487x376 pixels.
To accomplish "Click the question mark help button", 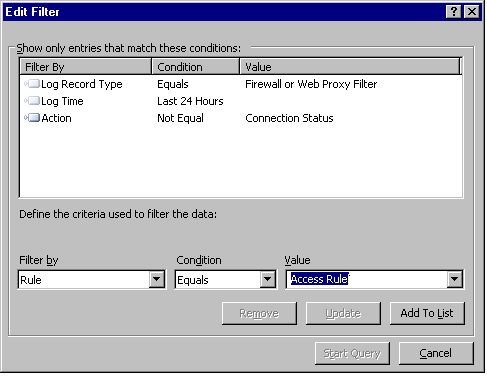I will (453, 12).
